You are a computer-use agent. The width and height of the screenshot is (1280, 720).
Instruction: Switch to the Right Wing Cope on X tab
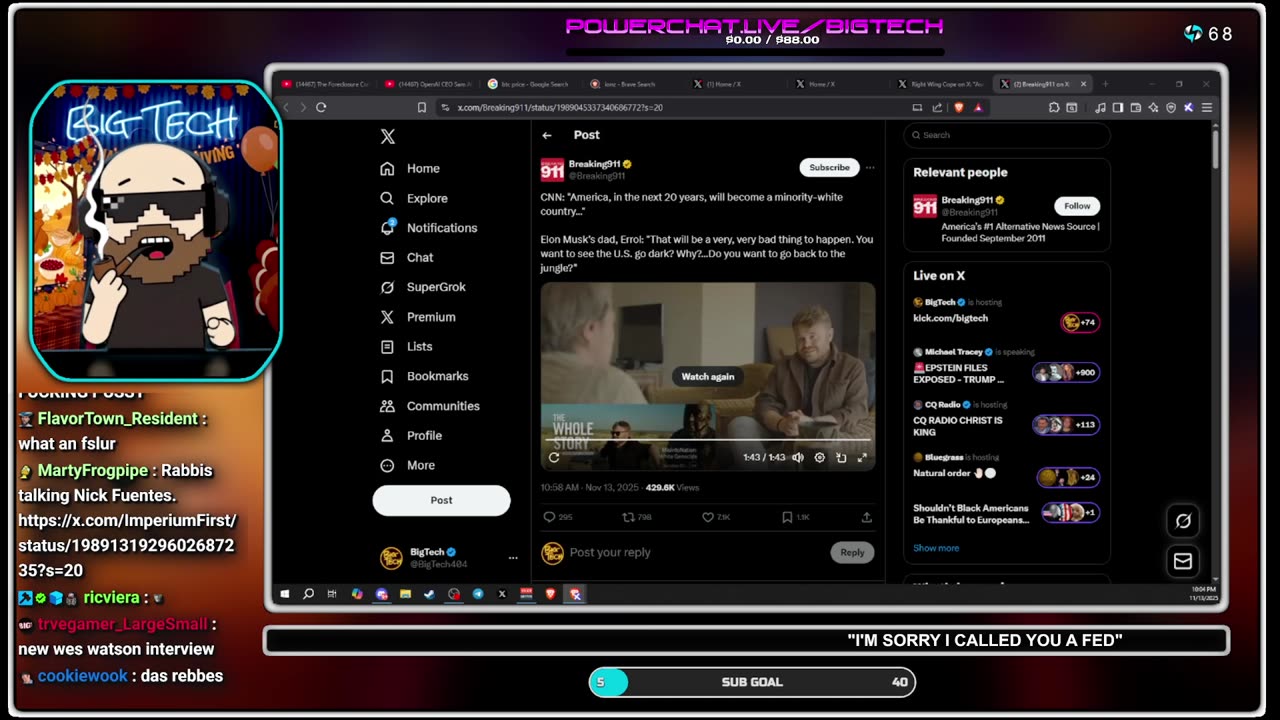click(x=942, y=84)
